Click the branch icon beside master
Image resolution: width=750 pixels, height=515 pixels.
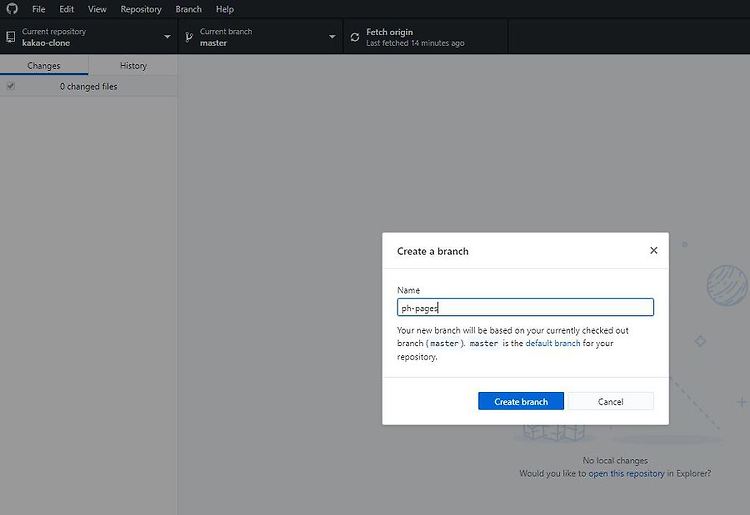click(189, 37)
